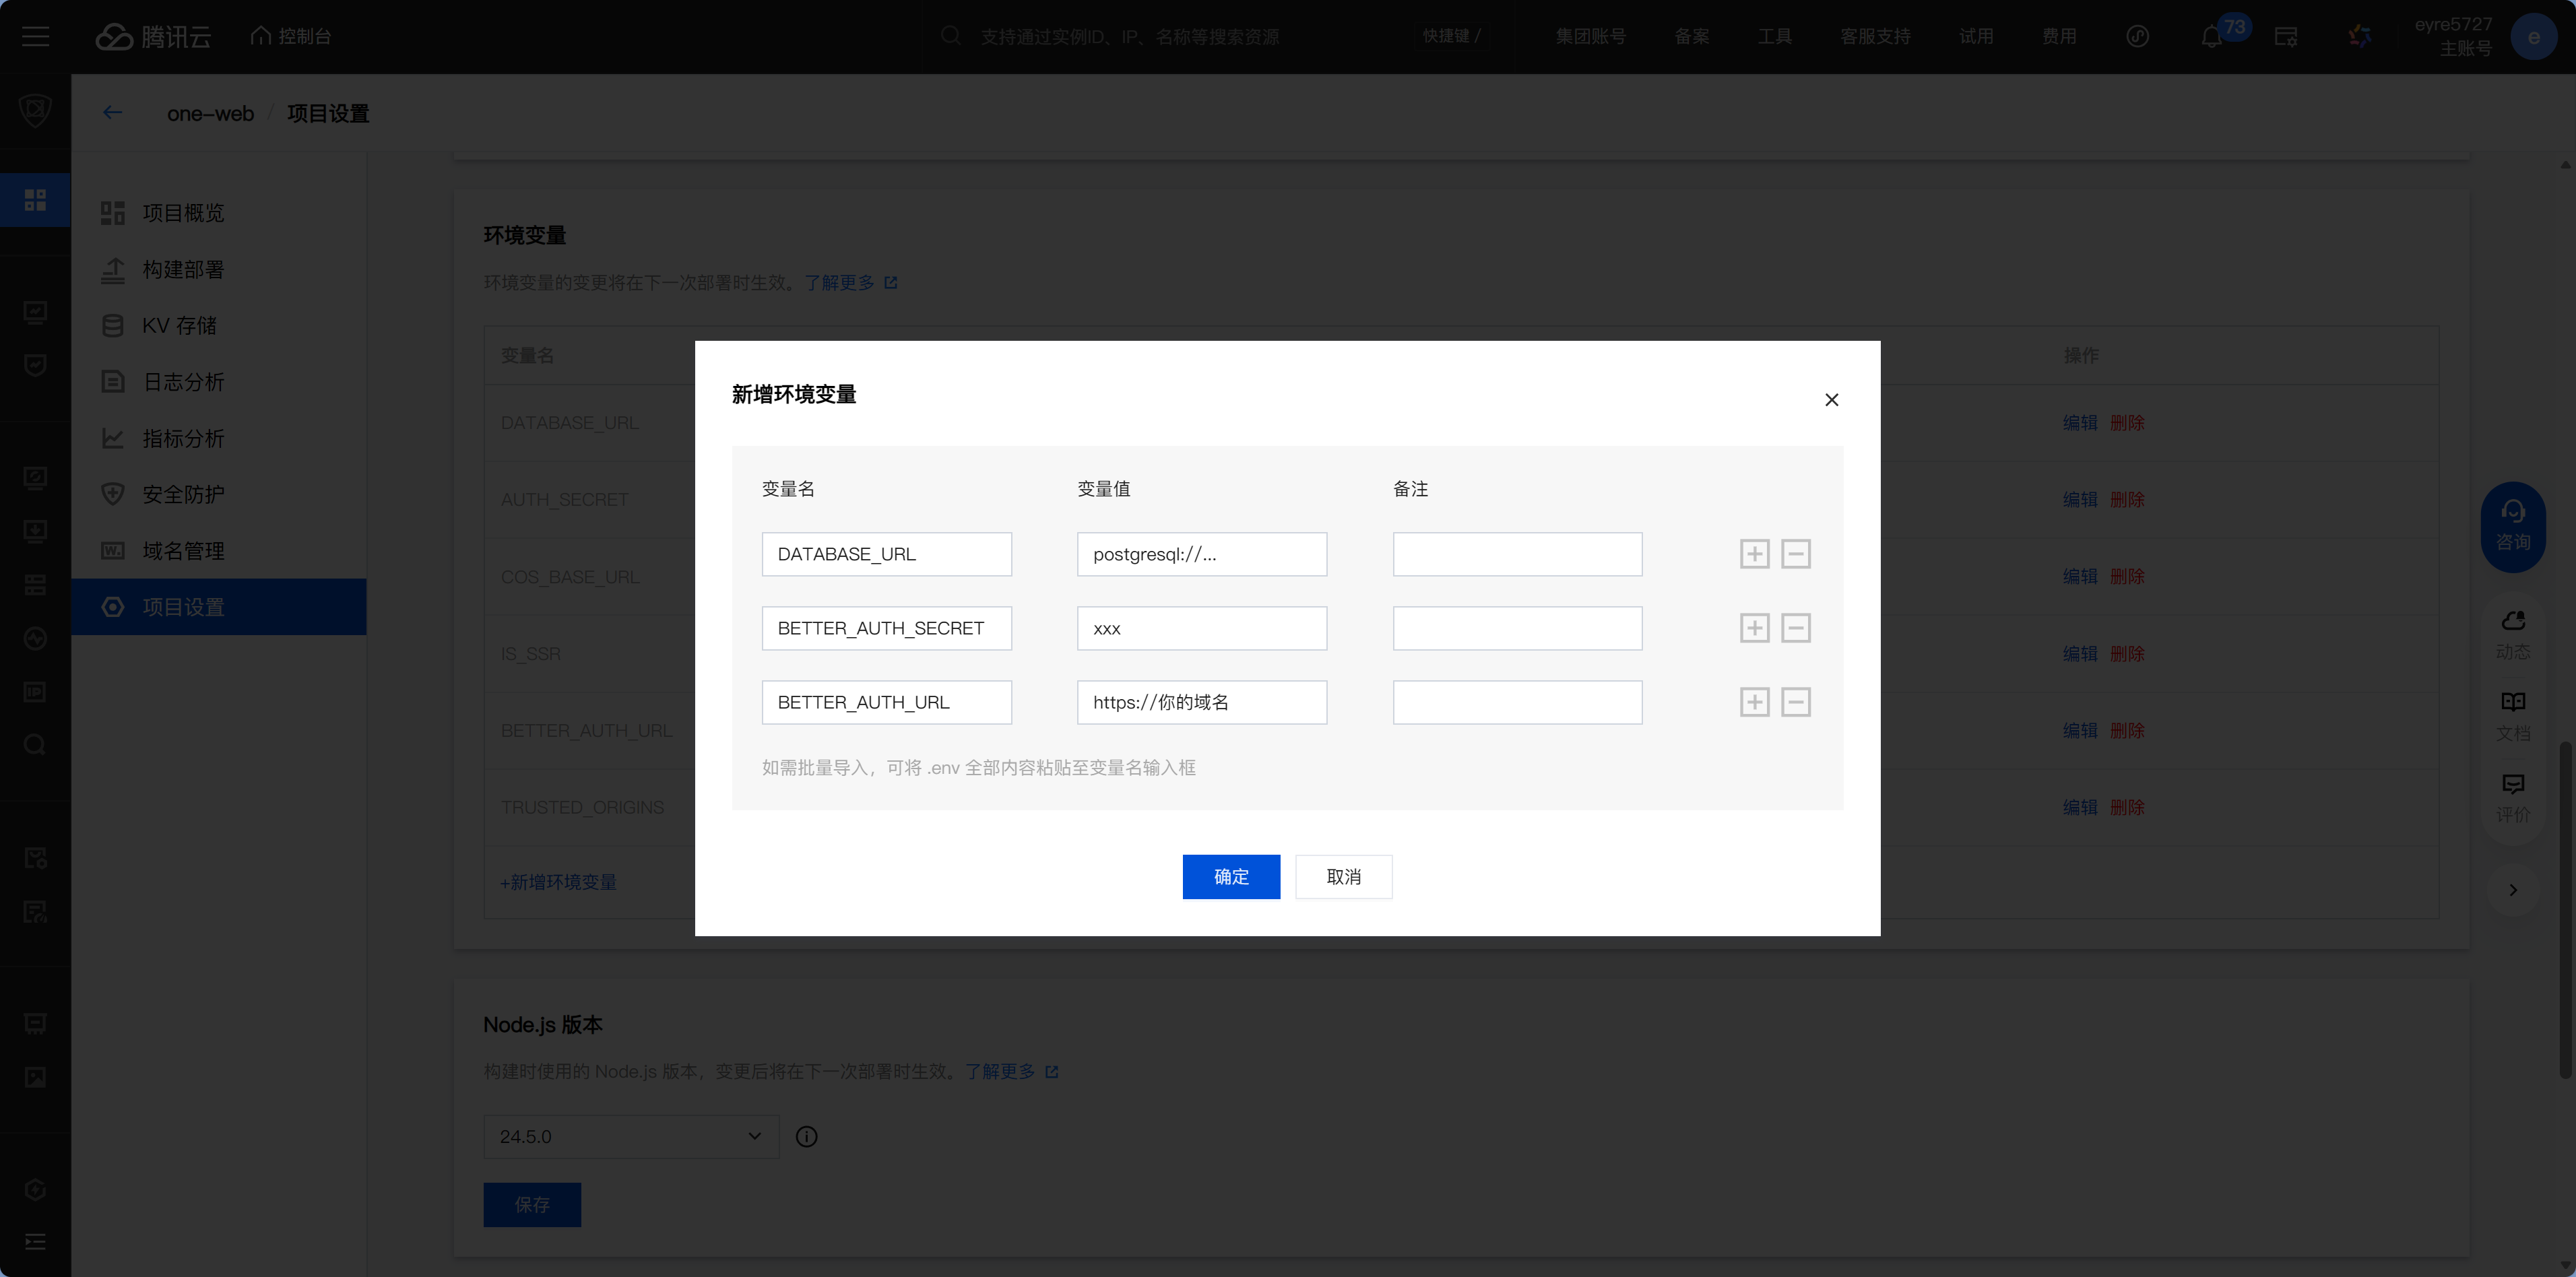Viewport: 2576px width, 1277px height.
Task: Select 域名管理 sidebar item
Action: (x=183, y=551)
